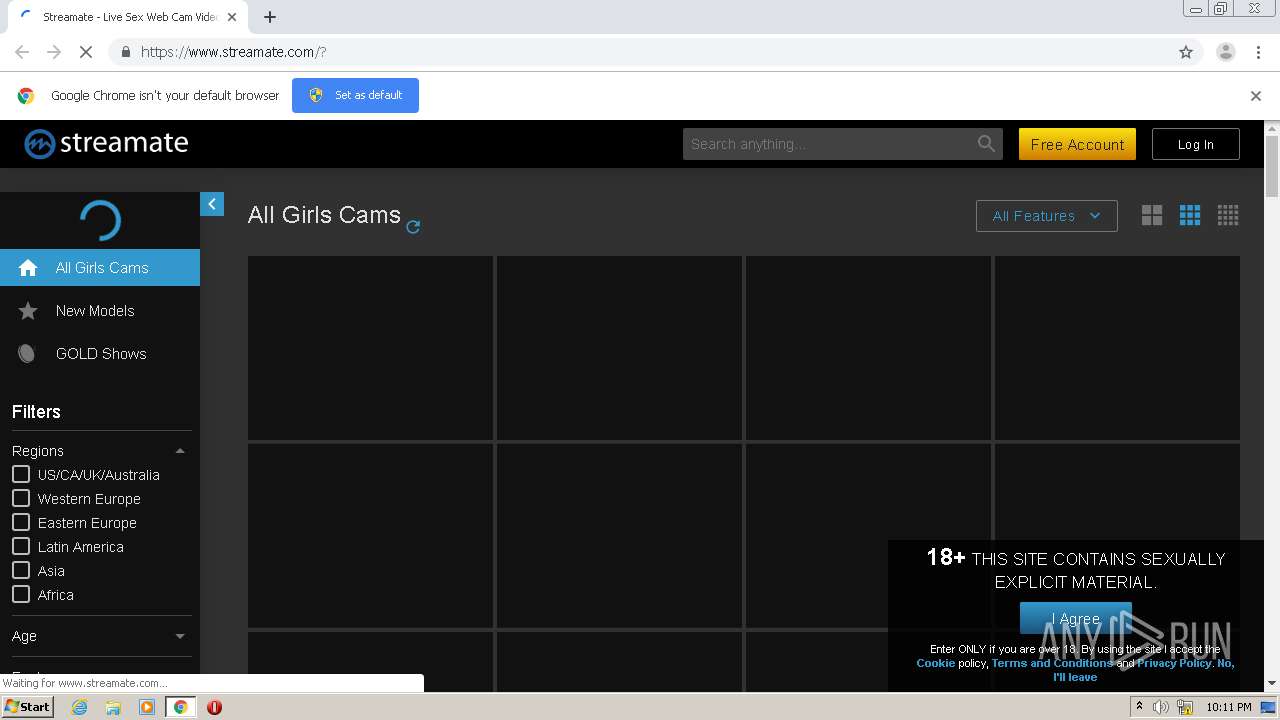Expand the Age filter section

pos(180,636)
